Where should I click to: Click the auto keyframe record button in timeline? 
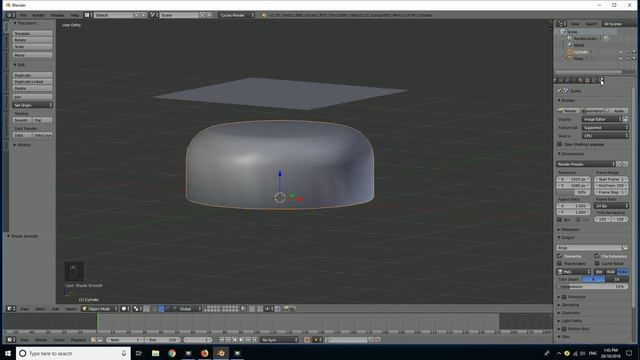[x=307, y=340]
